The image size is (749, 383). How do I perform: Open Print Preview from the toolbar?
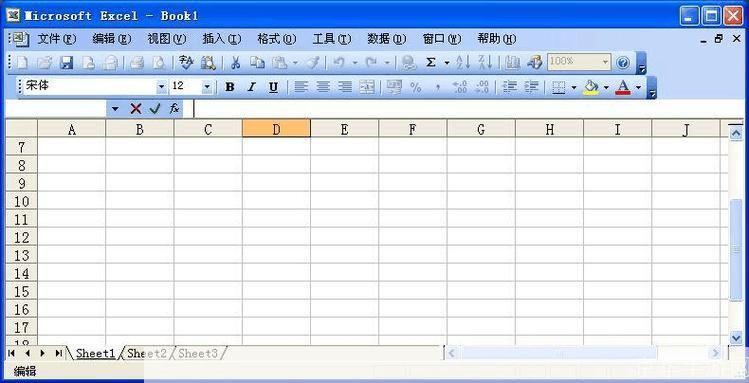point(159,63)
